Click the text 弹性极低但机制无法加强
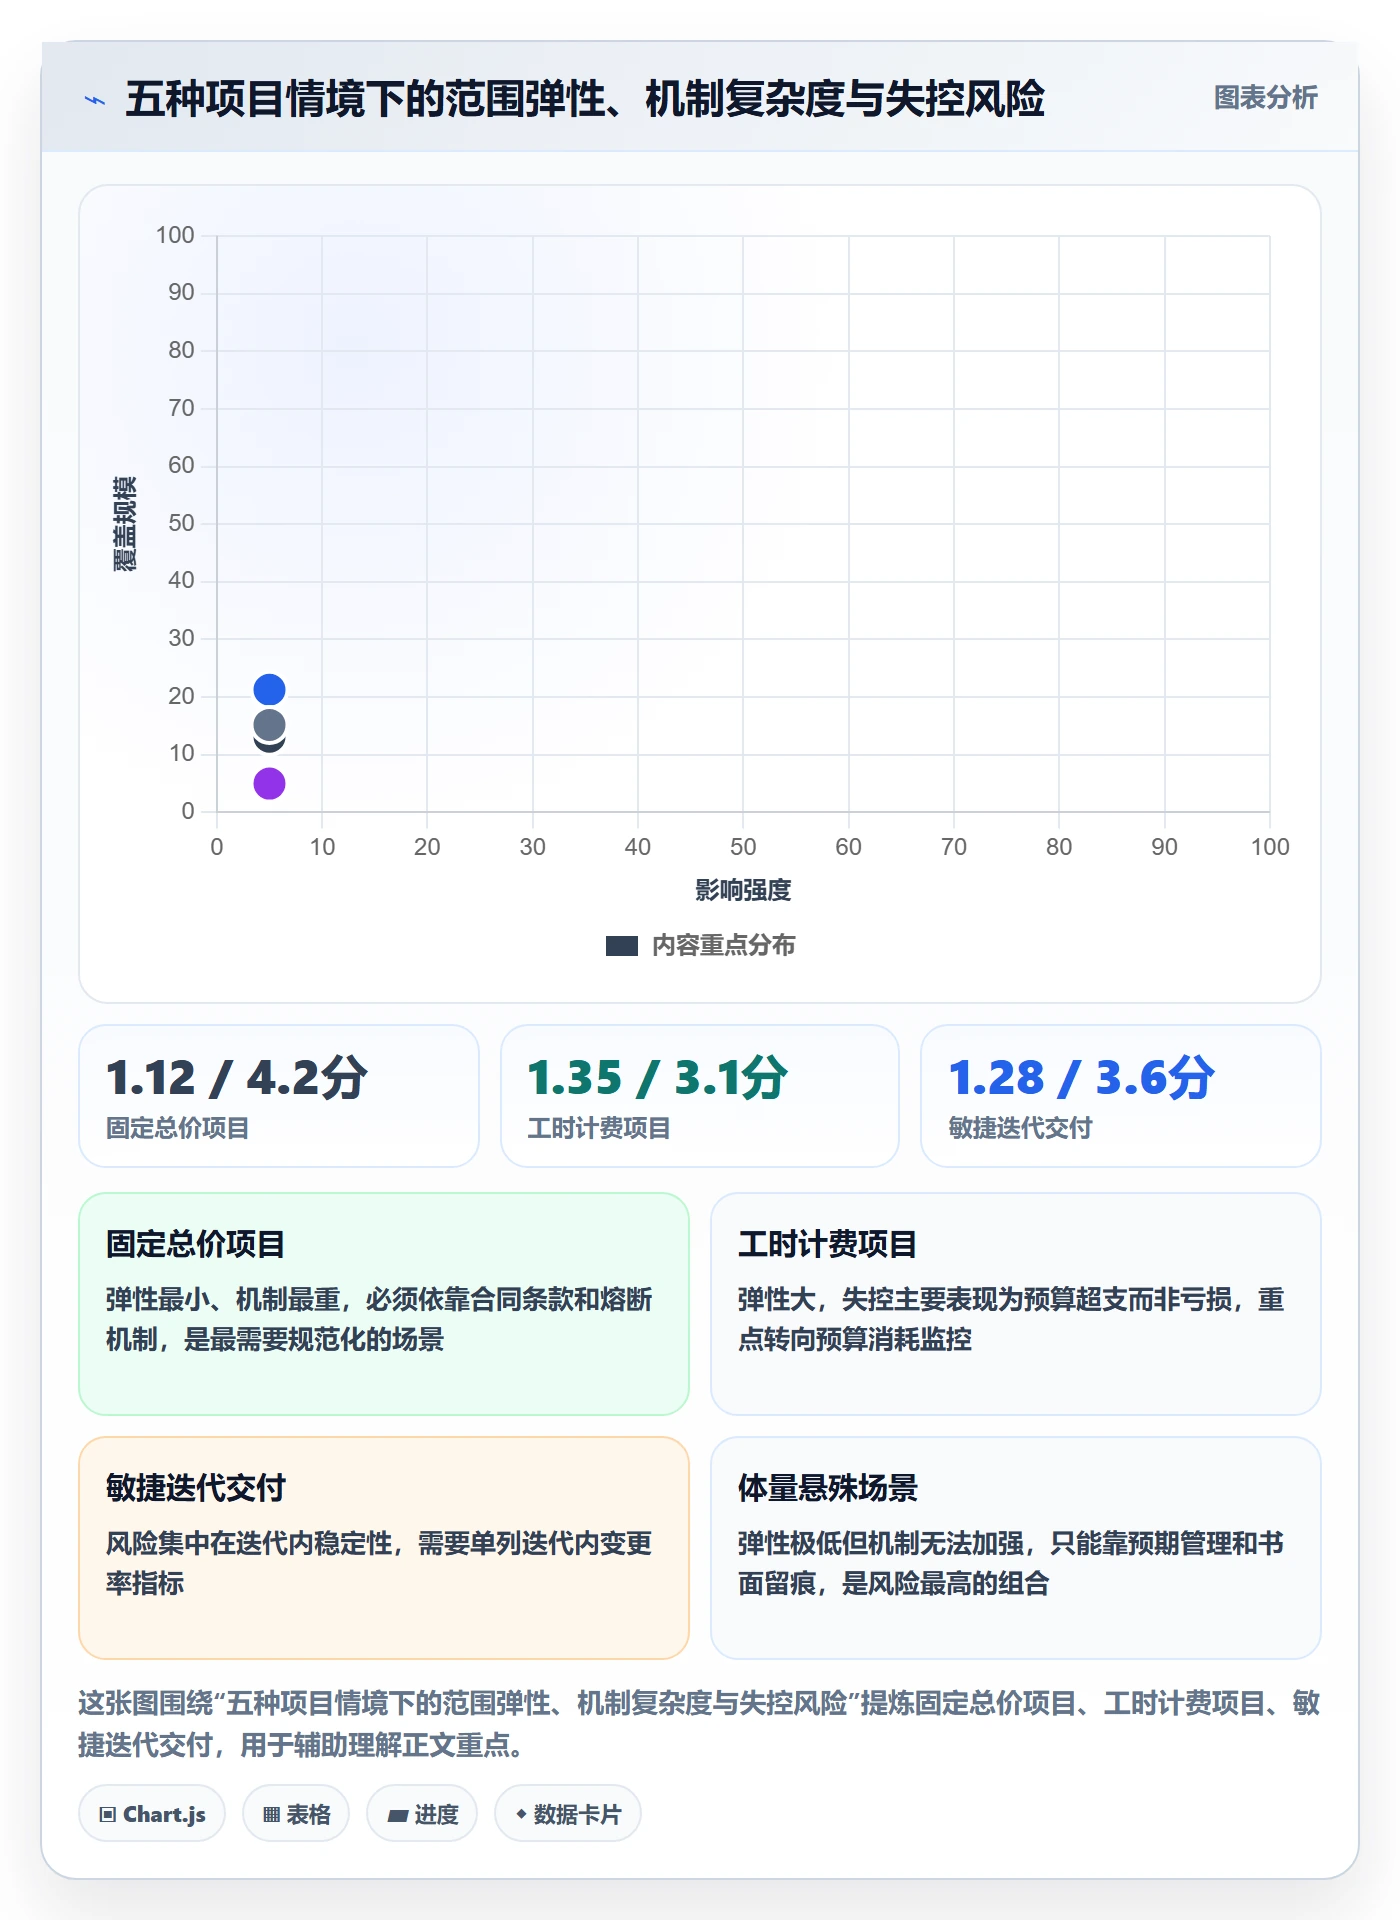Image resolution: width=1400 pixels, height=1920 pixels. click(x=881, y=1543)
